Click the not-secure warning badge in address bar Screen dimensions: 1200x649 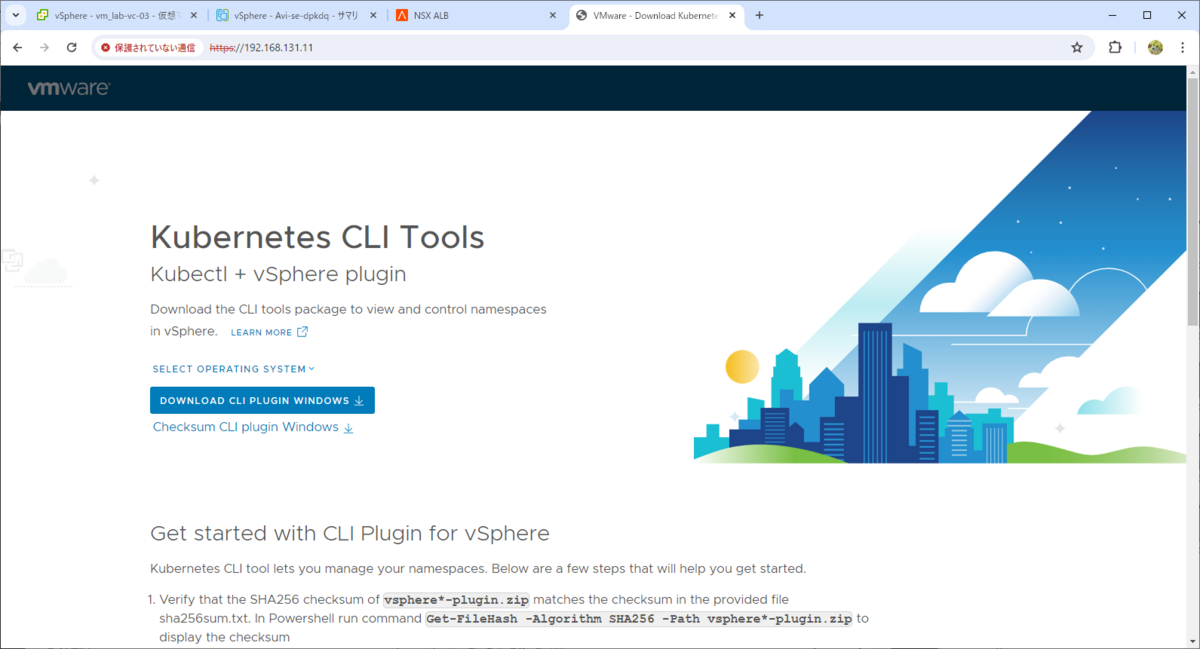click(148, 47)
